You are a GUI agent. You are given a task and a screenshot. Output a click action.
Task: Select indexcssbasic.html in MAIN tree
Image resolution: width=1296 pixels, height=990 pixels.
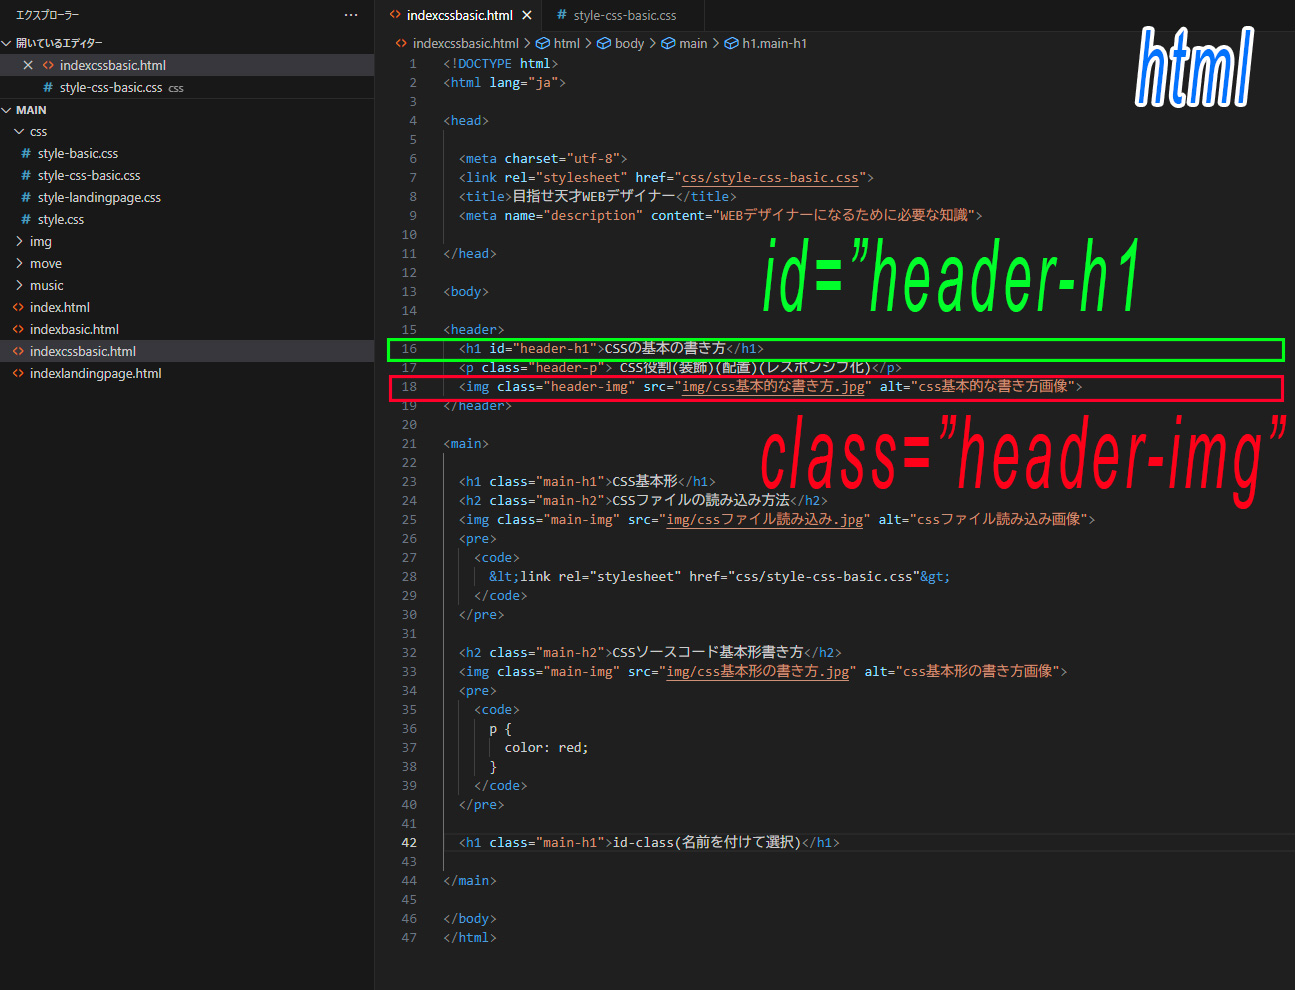pos(187,352)
